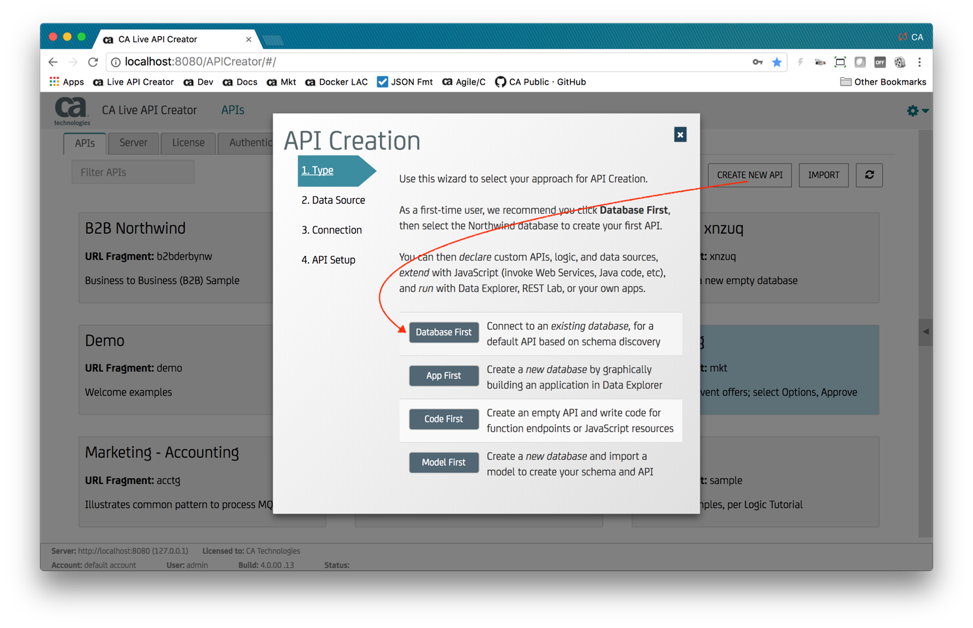Choose the App First option
The image size is (973, 628).
point(444,376)
